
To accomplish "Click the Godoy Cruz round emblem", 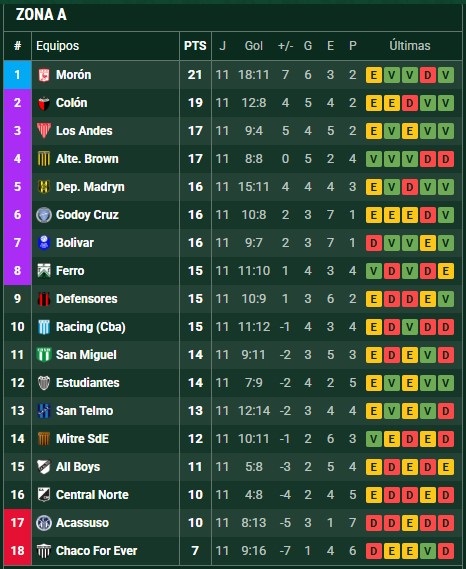I will 44,215.
